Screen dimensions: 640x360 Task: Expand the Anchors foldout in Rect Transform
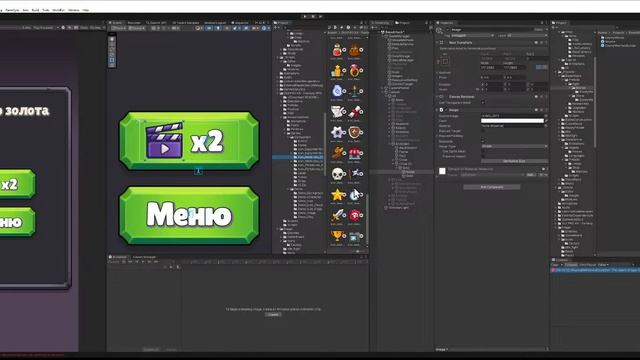click(438, 73)
